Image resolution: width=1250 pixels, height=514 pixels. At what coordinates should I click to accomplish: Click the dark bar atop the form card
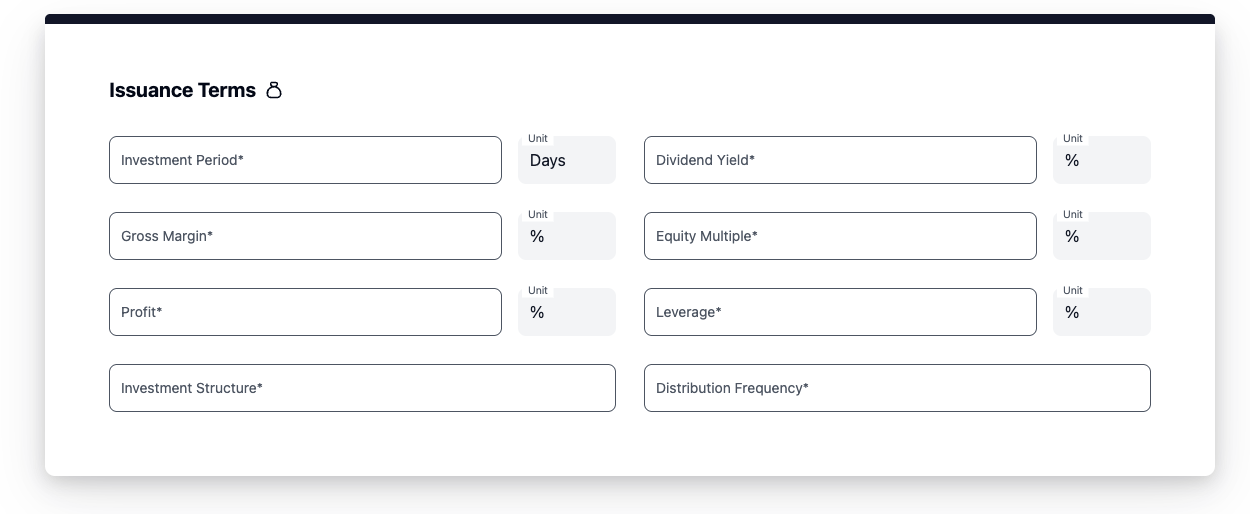tap(630, 19)
